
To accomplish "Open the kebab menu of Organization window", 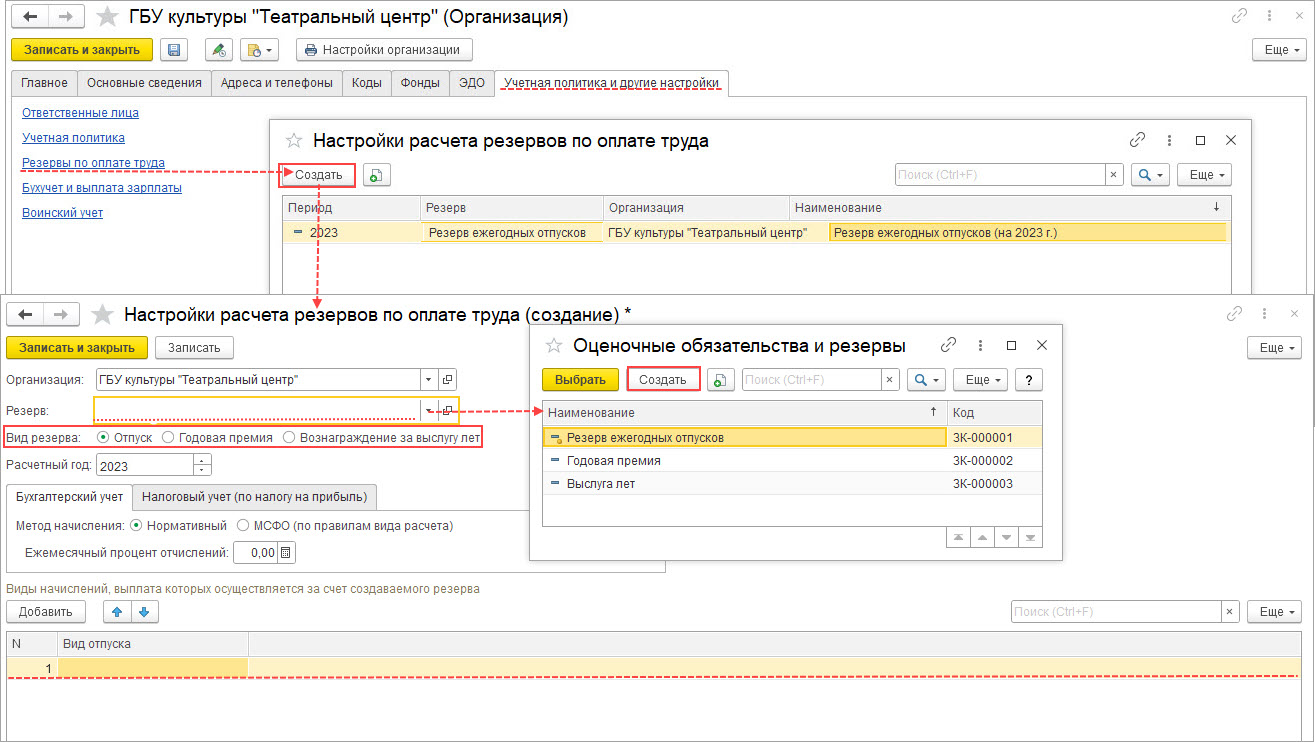I will (x=1270, y=16).
